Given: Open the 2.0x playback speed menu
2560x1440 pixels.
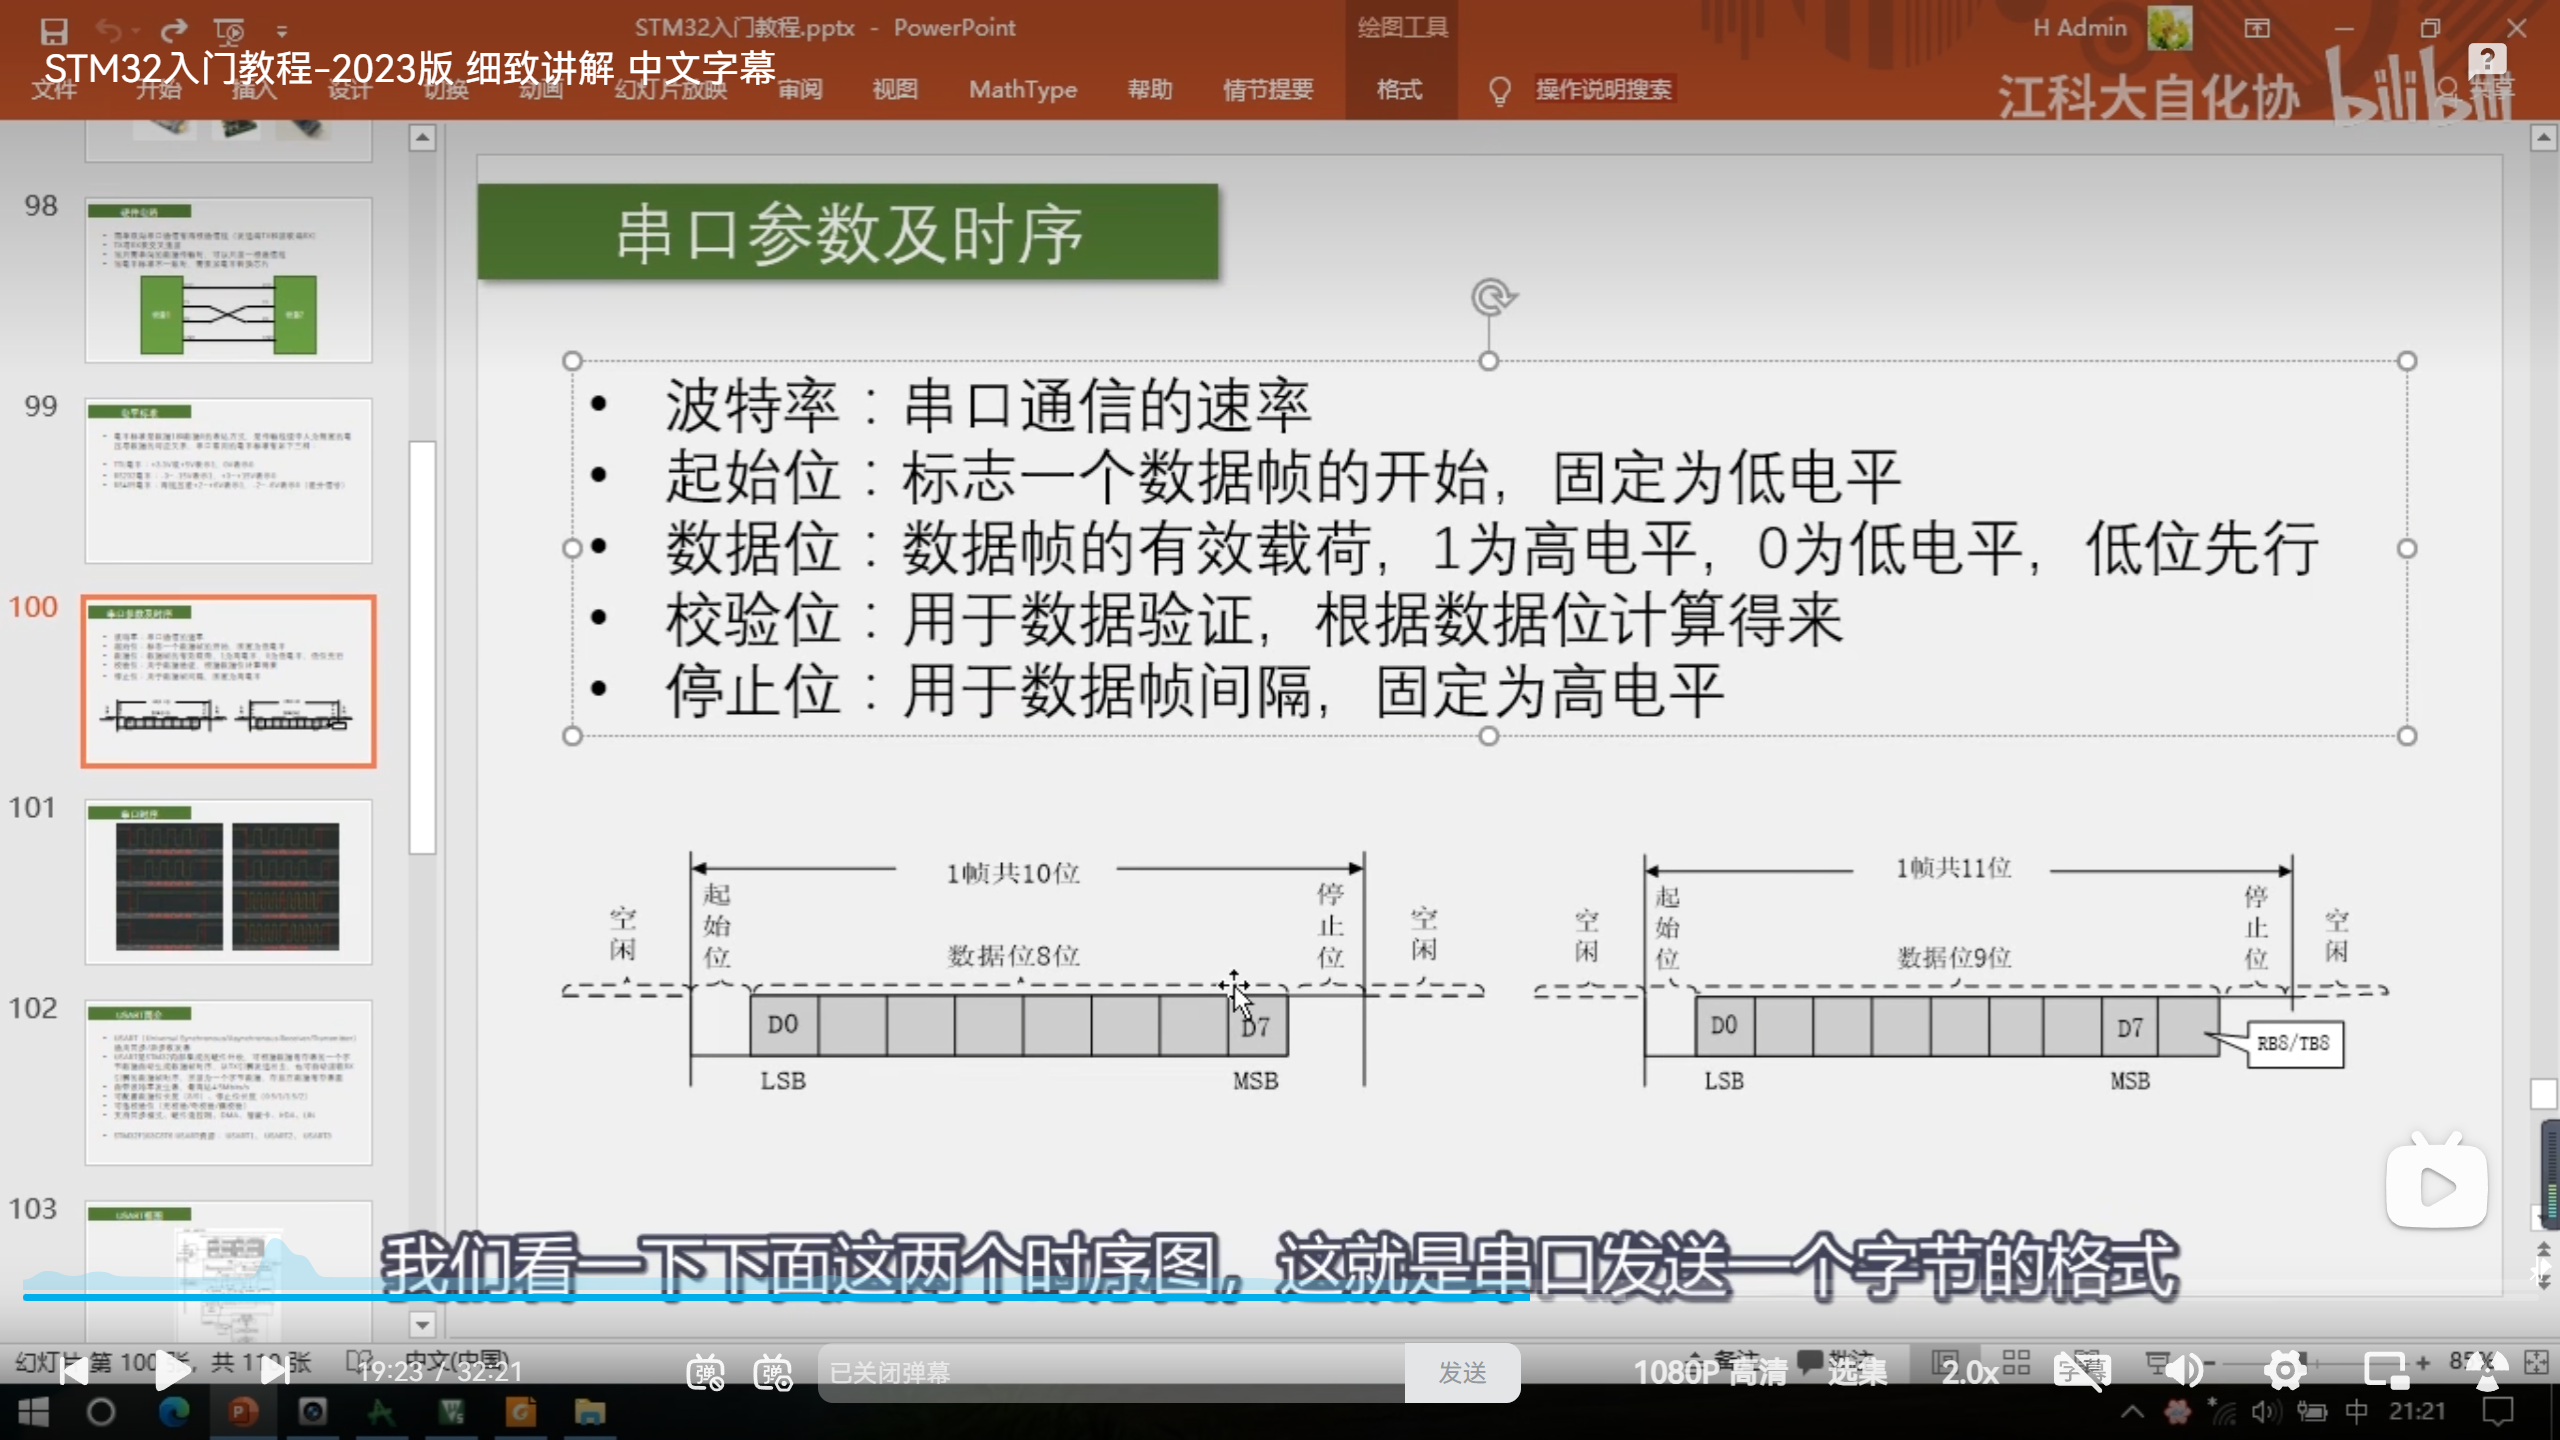Looking at the screenshot, I should click(x=1970, y=1373).
